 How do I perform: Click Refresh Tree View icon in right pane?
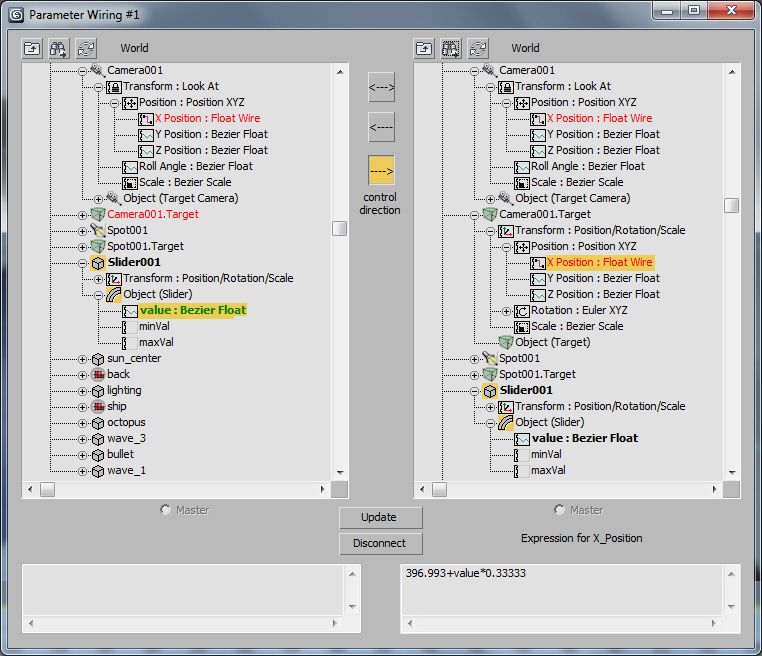click(478, 48)
